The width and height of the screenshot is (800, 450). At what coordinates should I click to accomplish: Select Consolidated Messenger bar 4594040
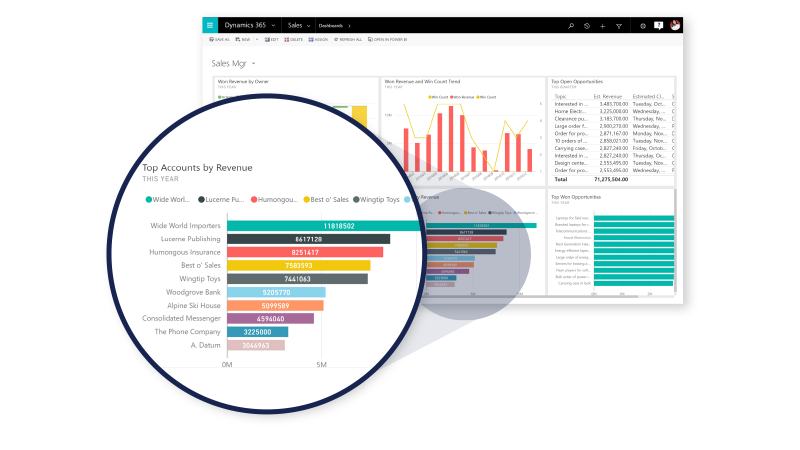point(270,318)
